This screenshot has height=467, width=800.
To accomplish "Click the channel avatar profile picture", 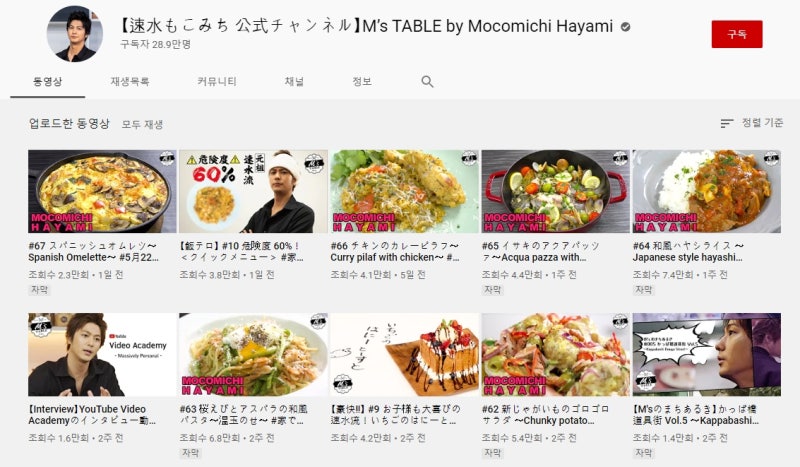I will pyautogui.click(x=75, y=34).
